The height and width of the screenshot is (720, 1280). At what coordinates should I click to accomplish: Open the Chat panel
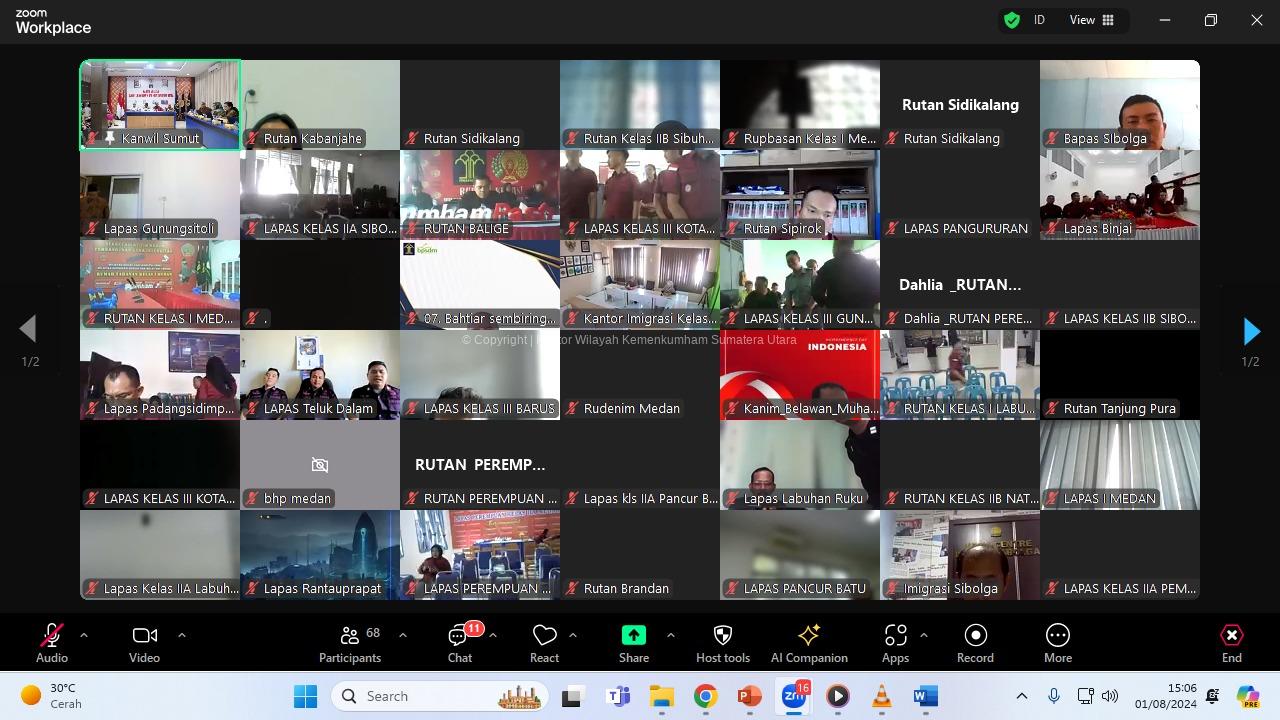[460, 643]
